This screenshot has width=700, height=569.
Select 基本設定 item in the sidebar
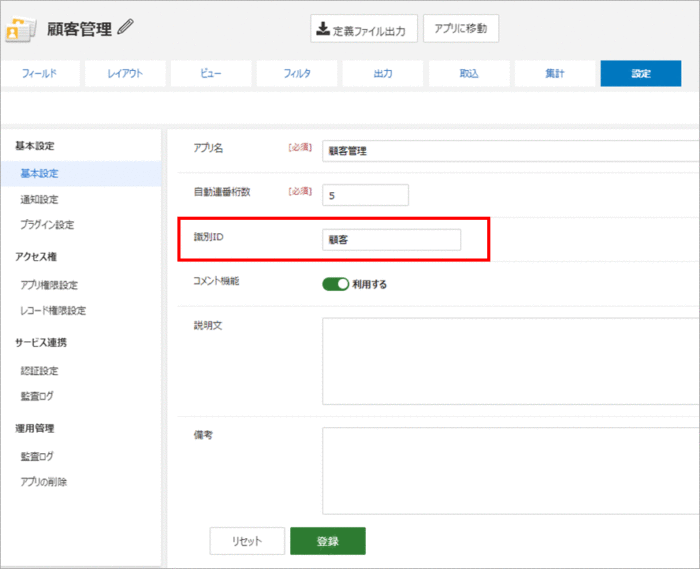pyautogui.click(x=80, y=174)
